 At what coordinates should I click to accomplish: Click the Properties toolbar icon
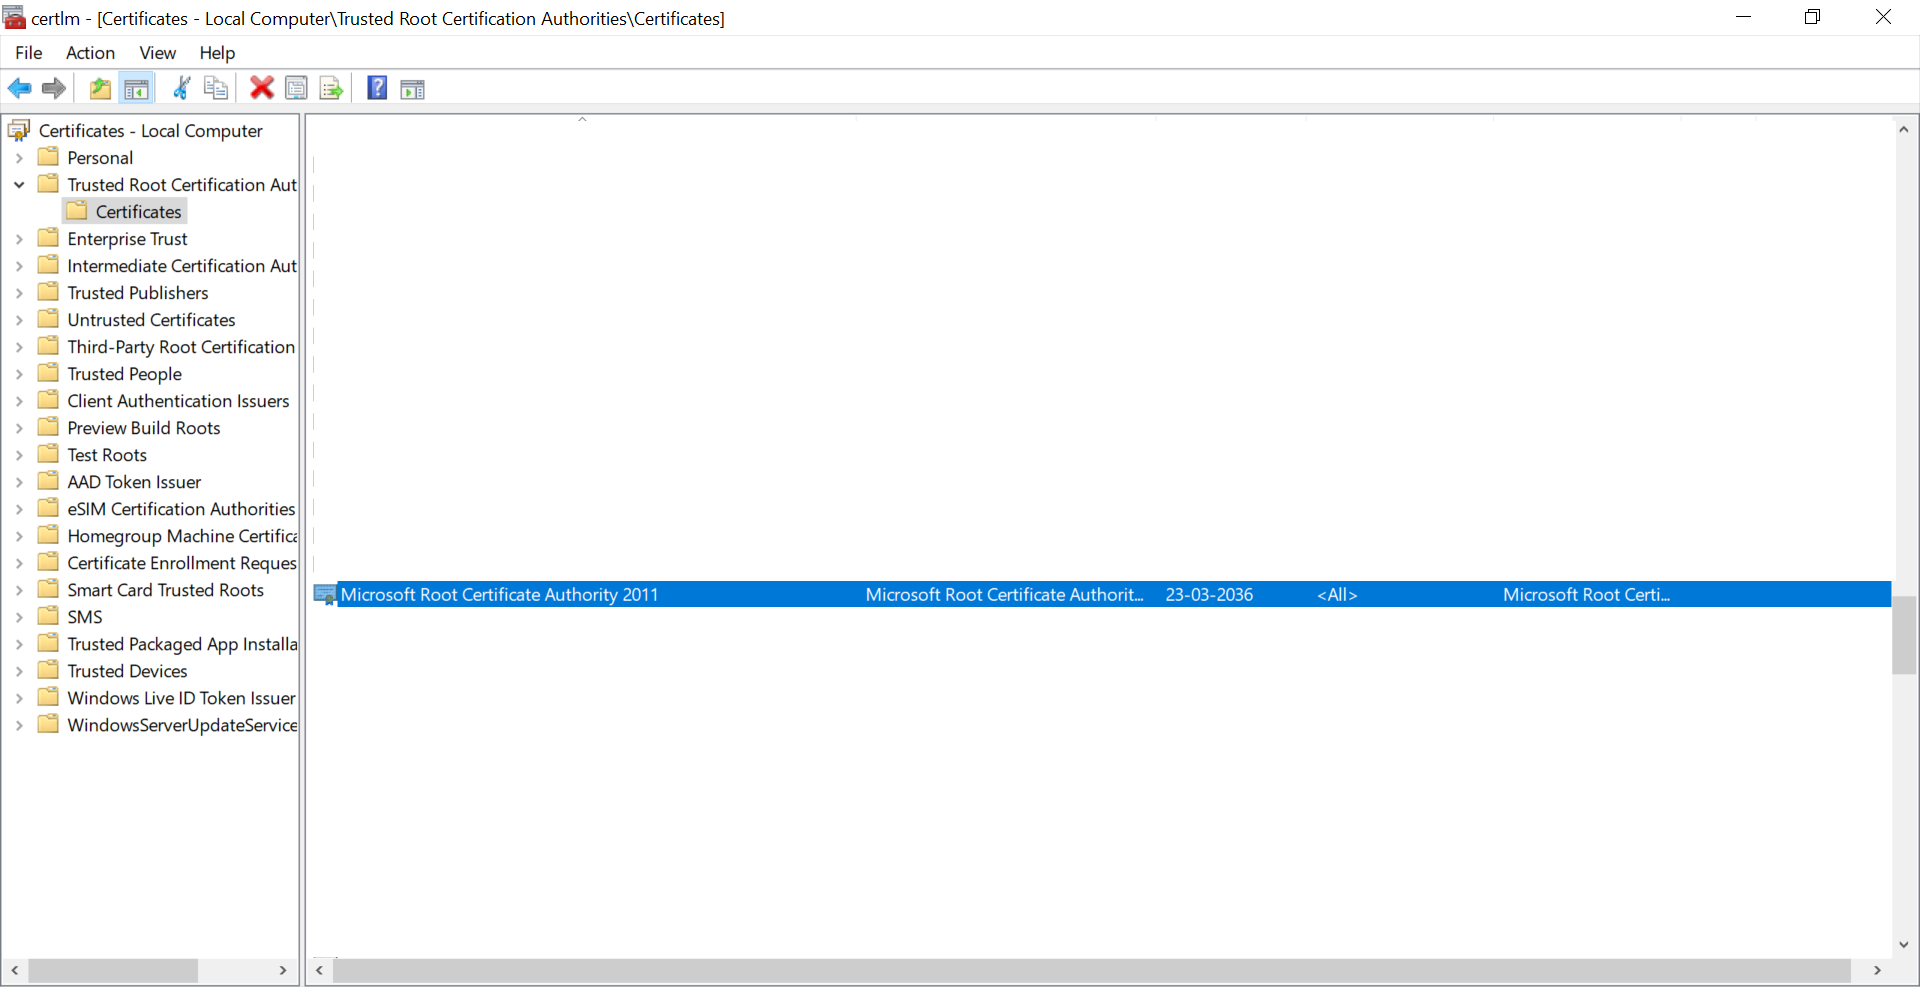coord(296,89)
